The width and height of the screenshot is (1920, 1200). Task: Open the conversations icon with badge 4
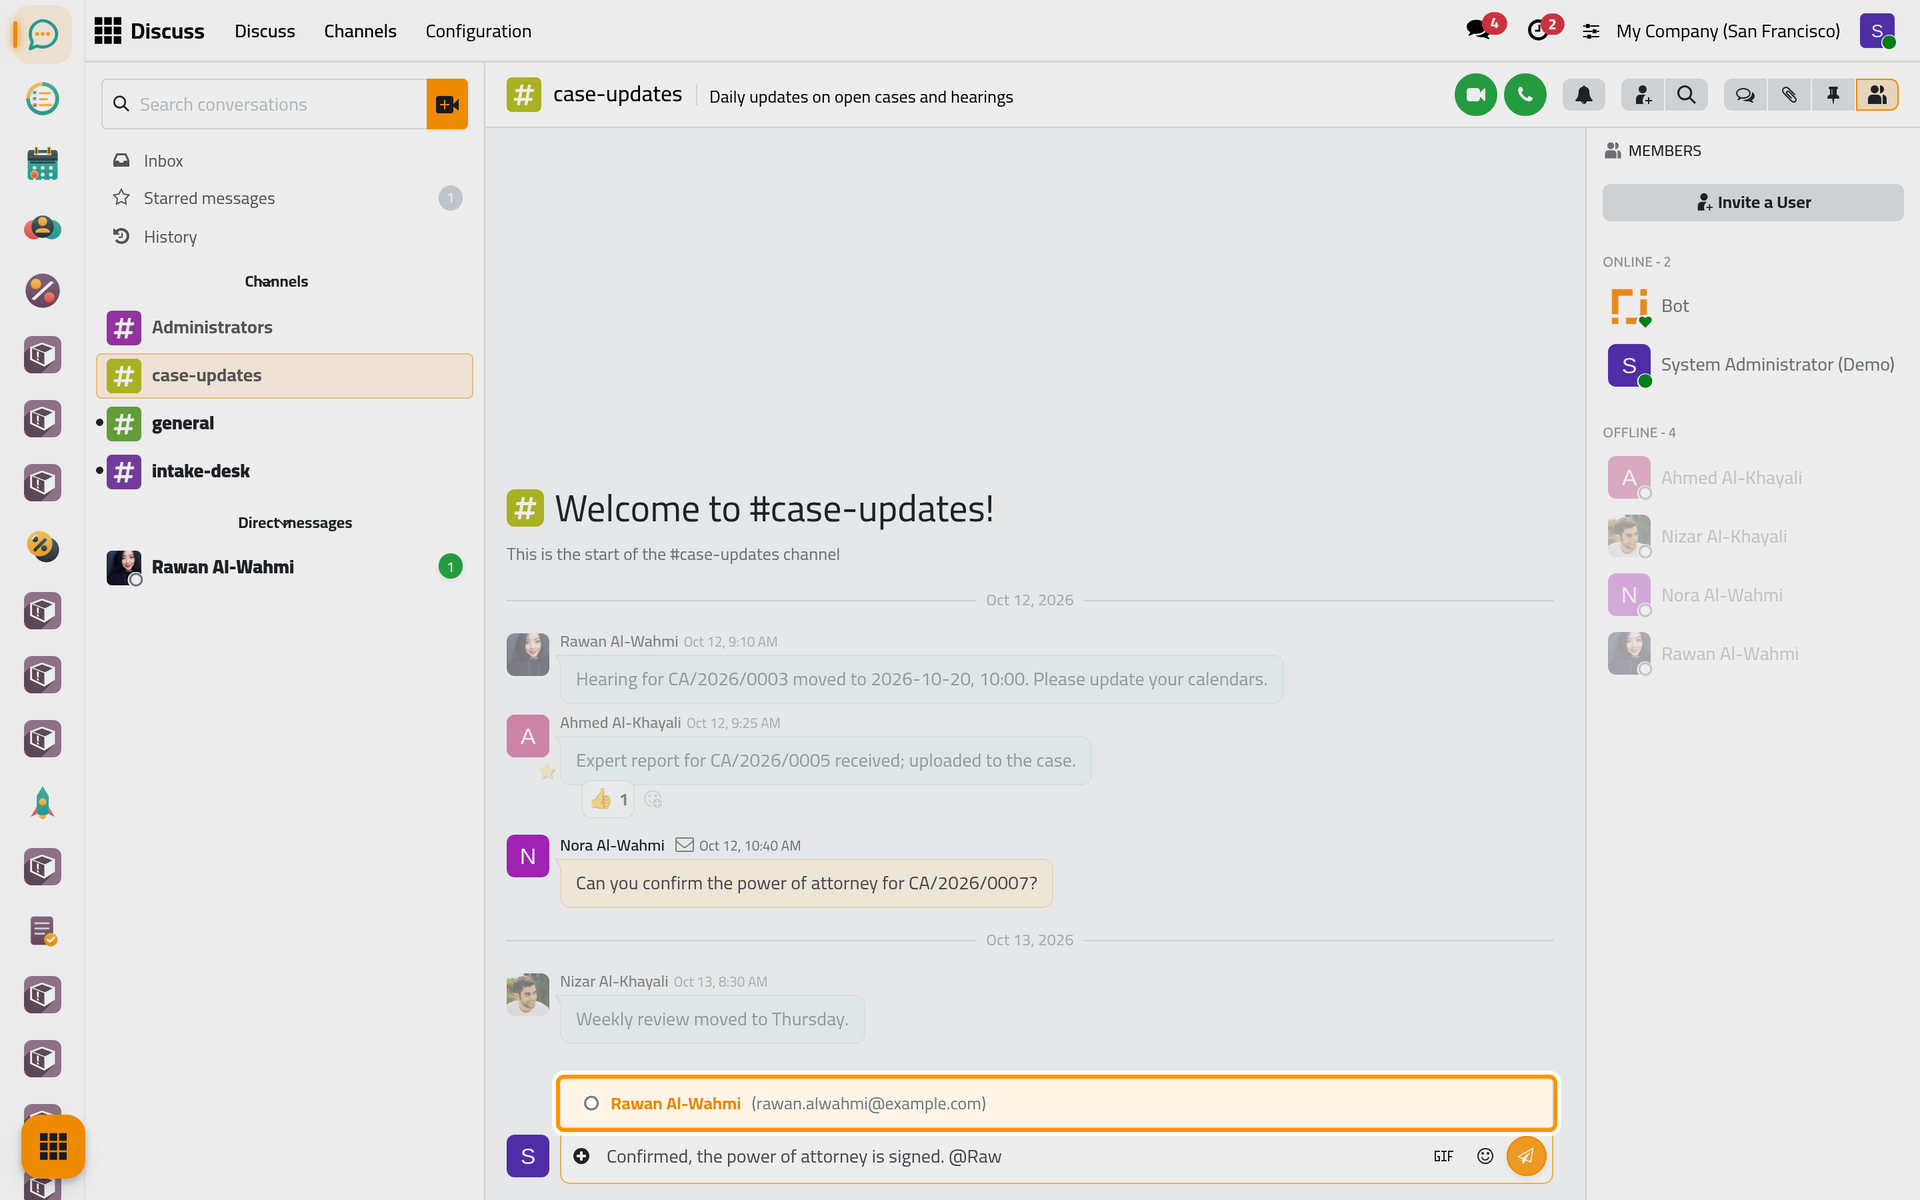pos(1479,30)
